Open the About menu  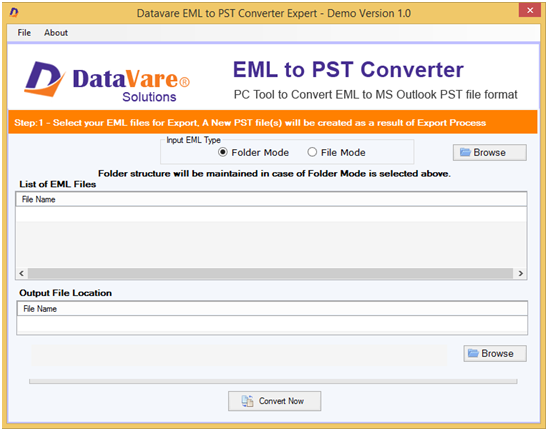56,33
